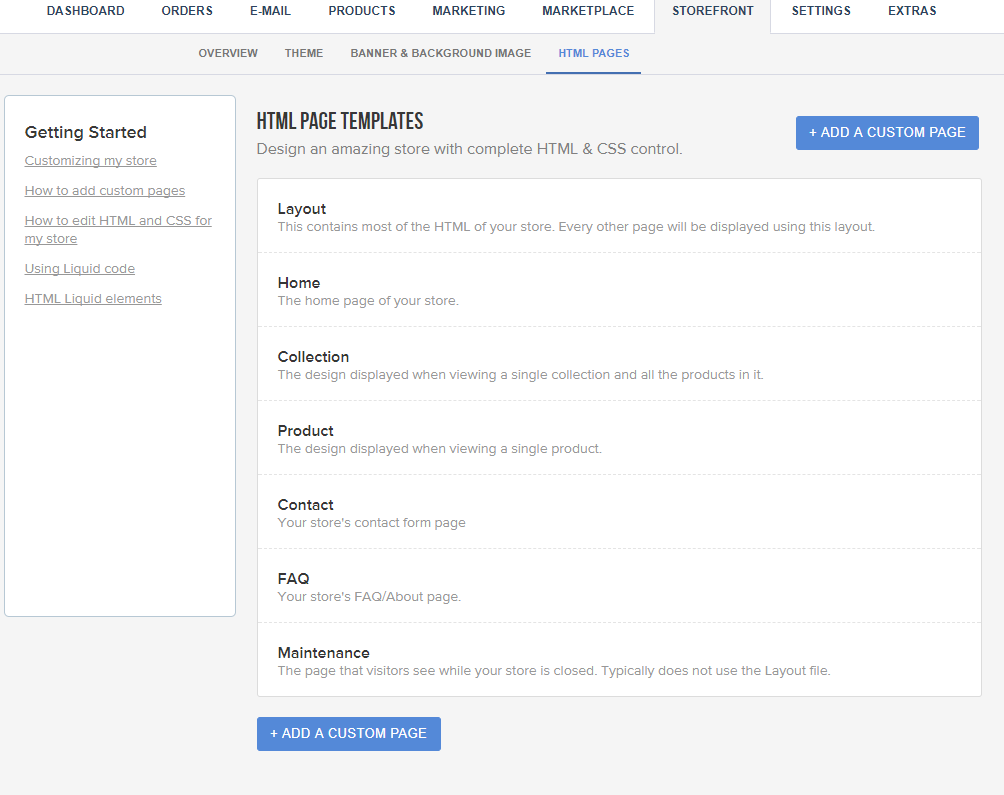
Task: Click the Getting Started heading
Action: point(86,132)
